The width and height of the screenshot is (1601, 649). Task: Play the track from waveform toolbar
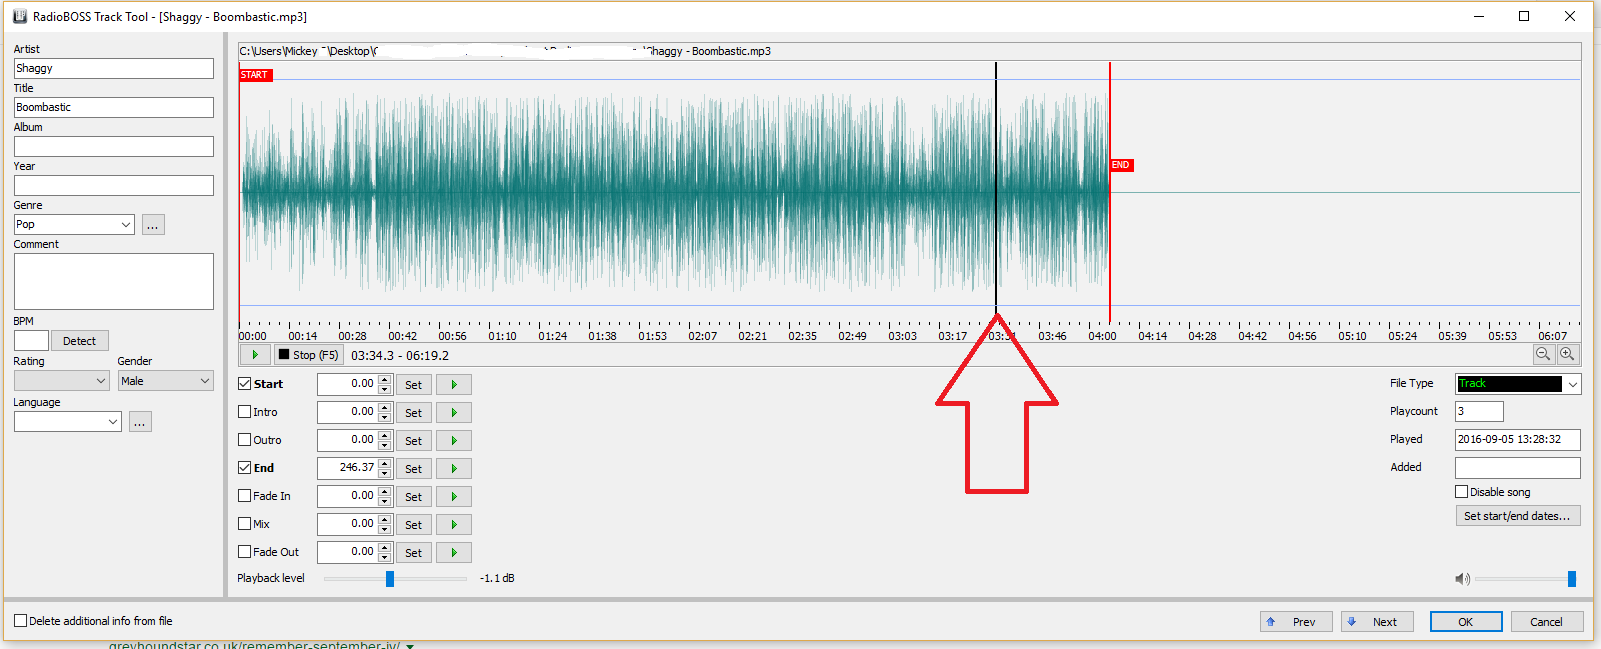pyautogui.click(x=255, y=355)
